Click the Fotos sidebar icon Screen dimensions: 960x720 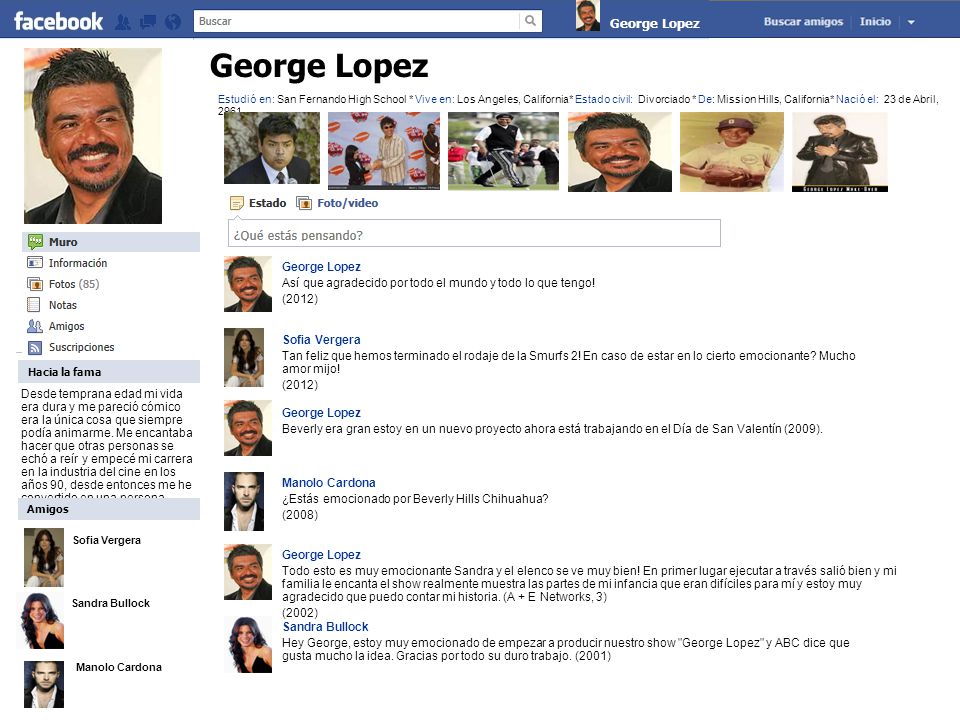(x=35, y=283)
